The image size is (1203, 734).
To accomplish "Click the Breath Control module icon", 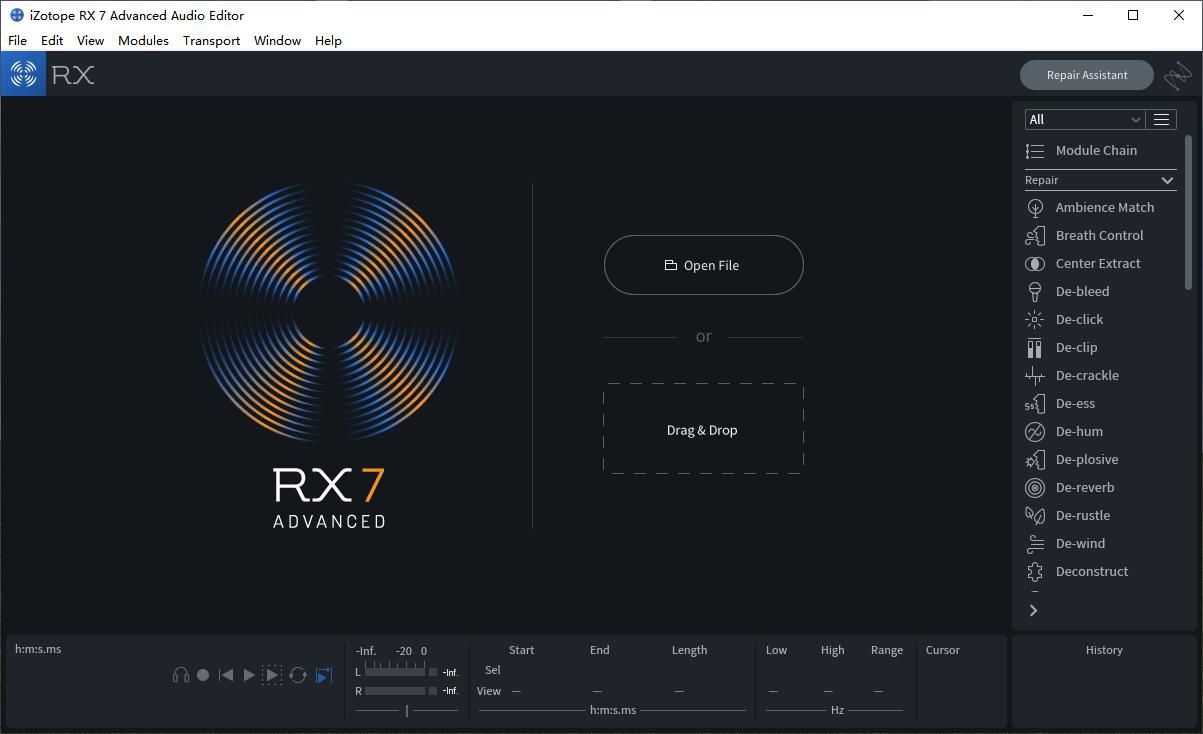I will coord(1035,235).
